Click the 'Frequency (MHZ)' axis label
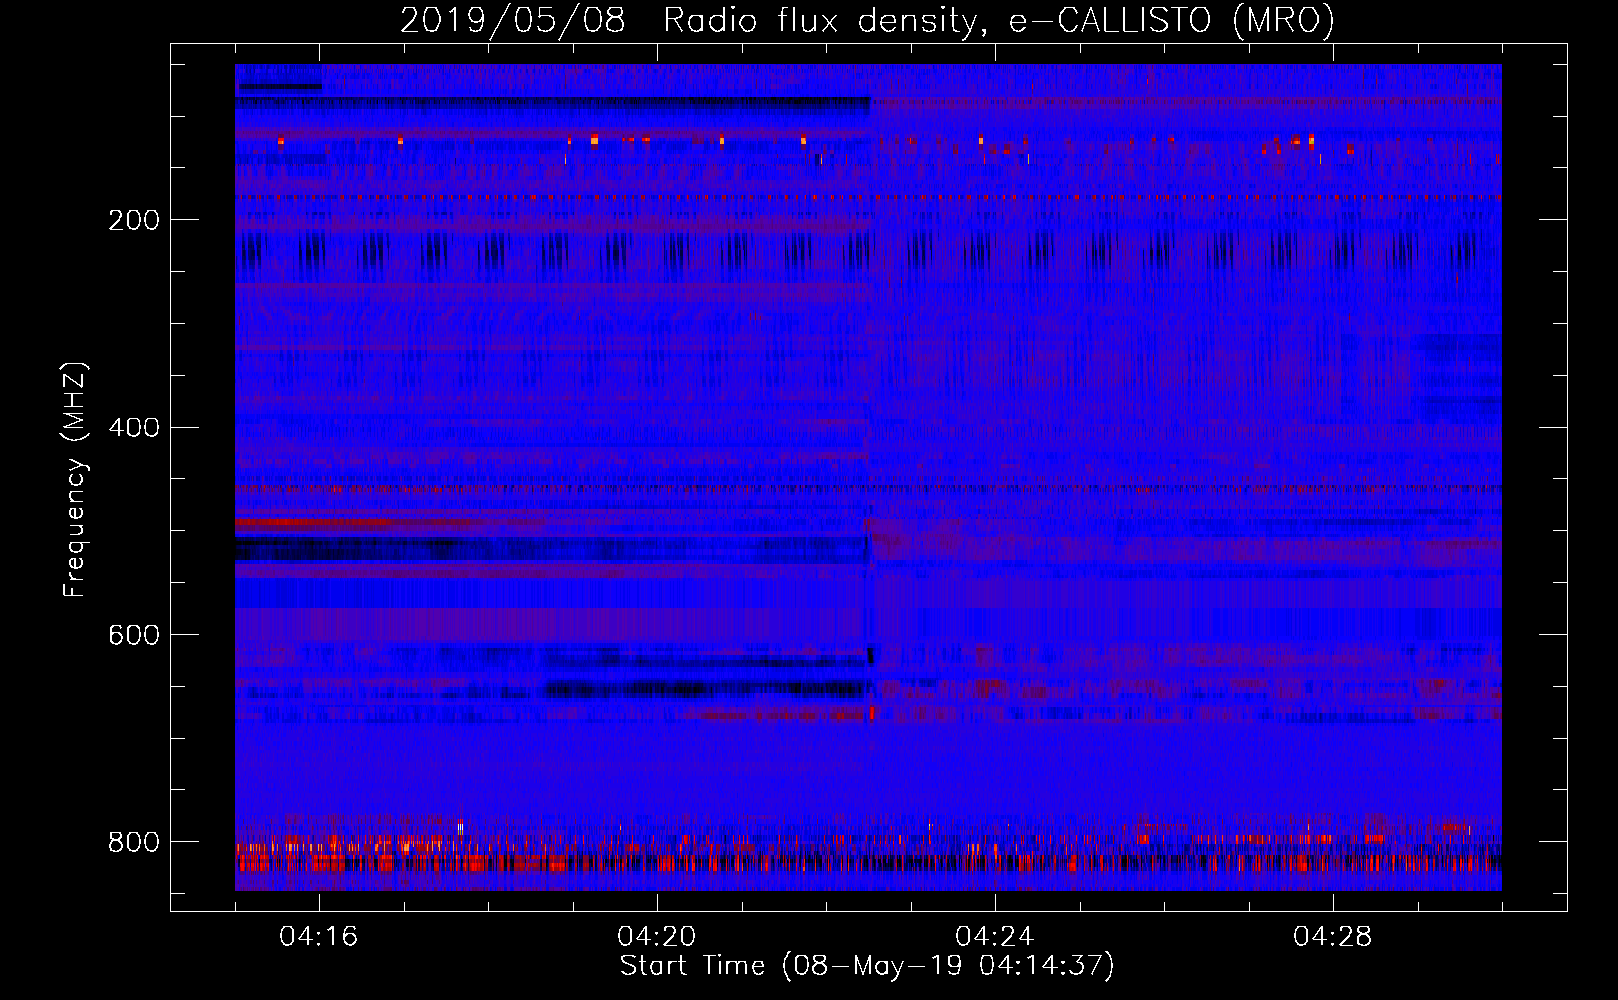The image size is (1618, 1000). tap(75, 479)
